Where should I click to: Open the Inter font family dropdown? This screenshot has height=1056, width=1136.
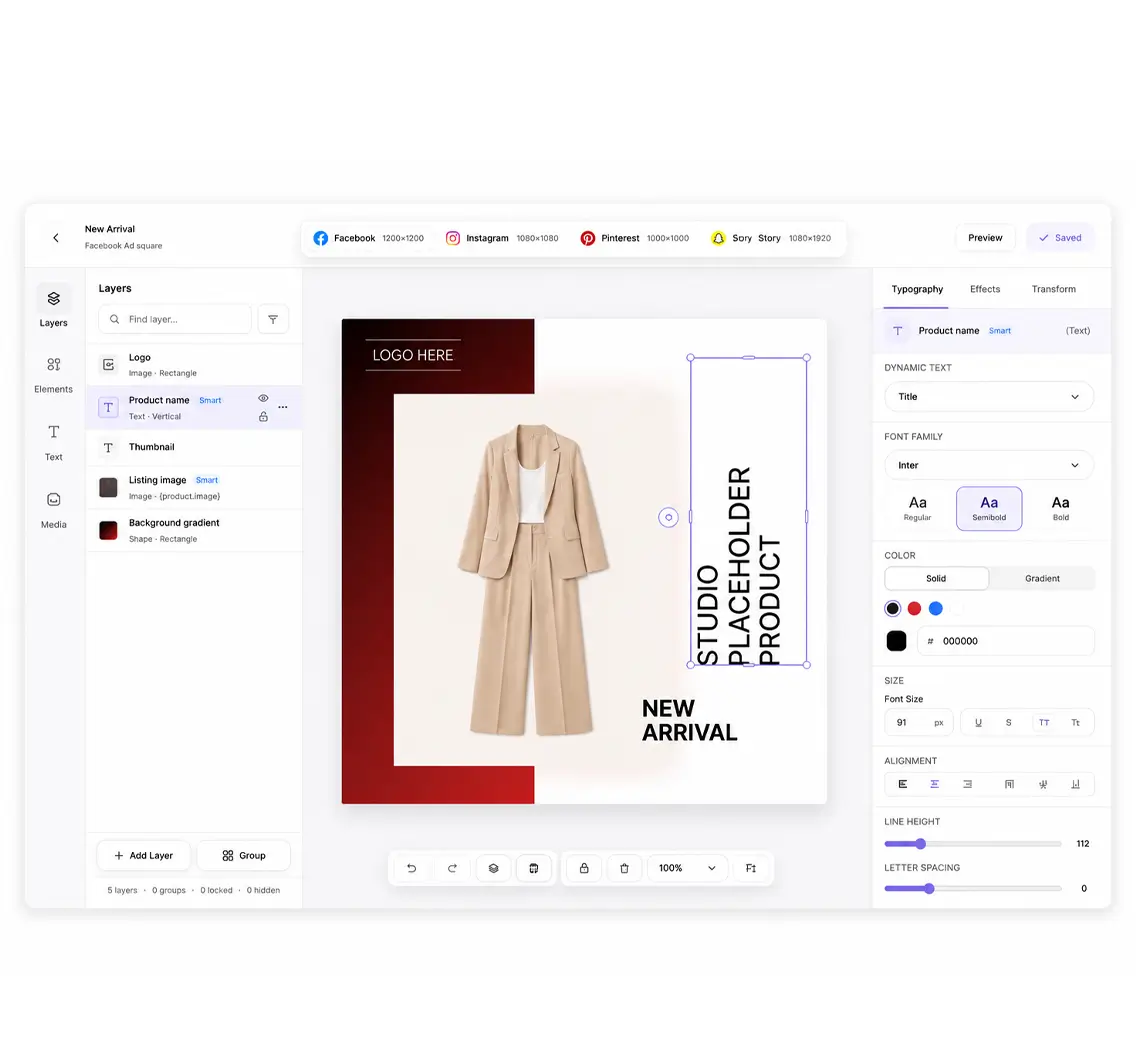pyautogui.click(x=989, y=466)
